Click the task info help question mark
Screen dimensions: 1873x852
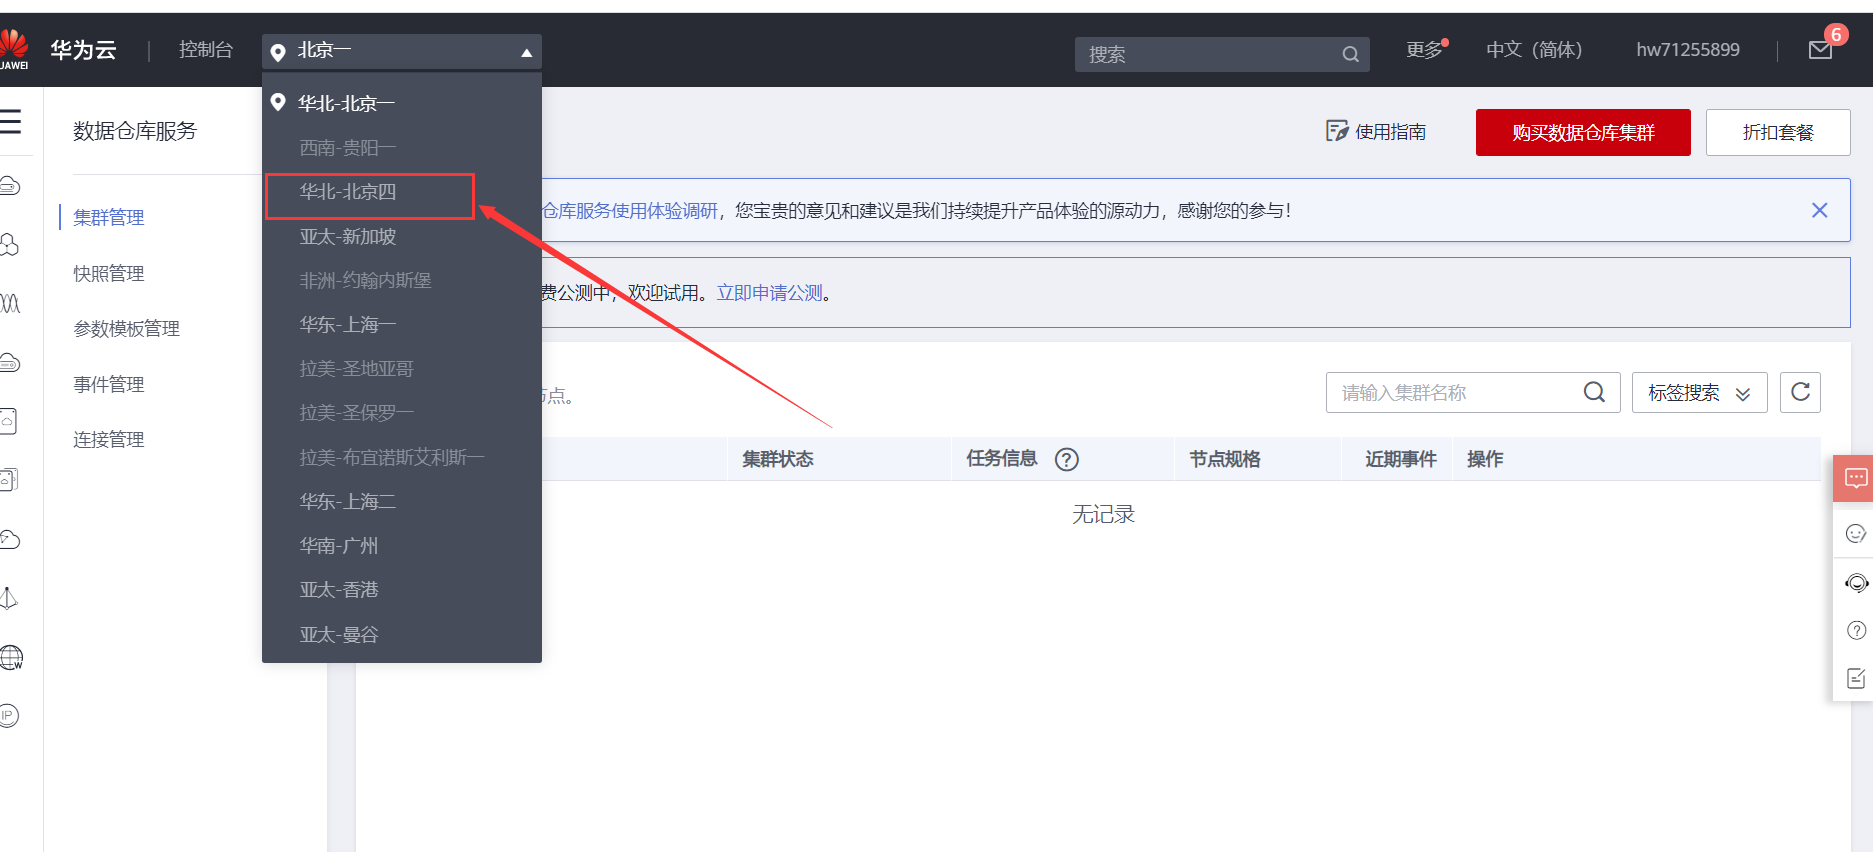[1067, 459]
